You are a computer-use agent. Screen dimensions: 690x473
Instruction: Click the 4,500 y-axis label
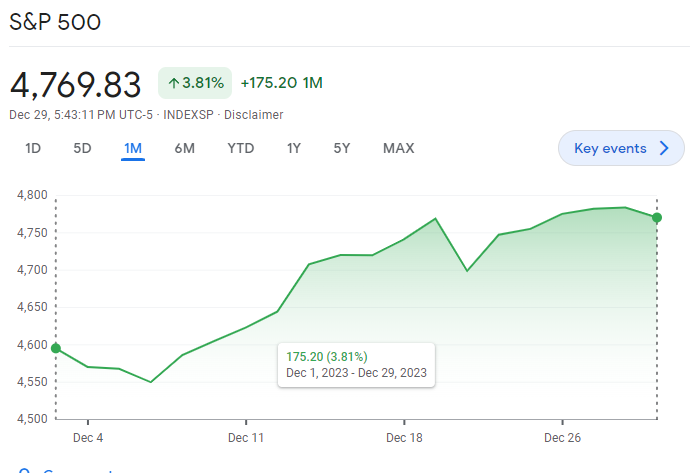(x=32, y=419)
